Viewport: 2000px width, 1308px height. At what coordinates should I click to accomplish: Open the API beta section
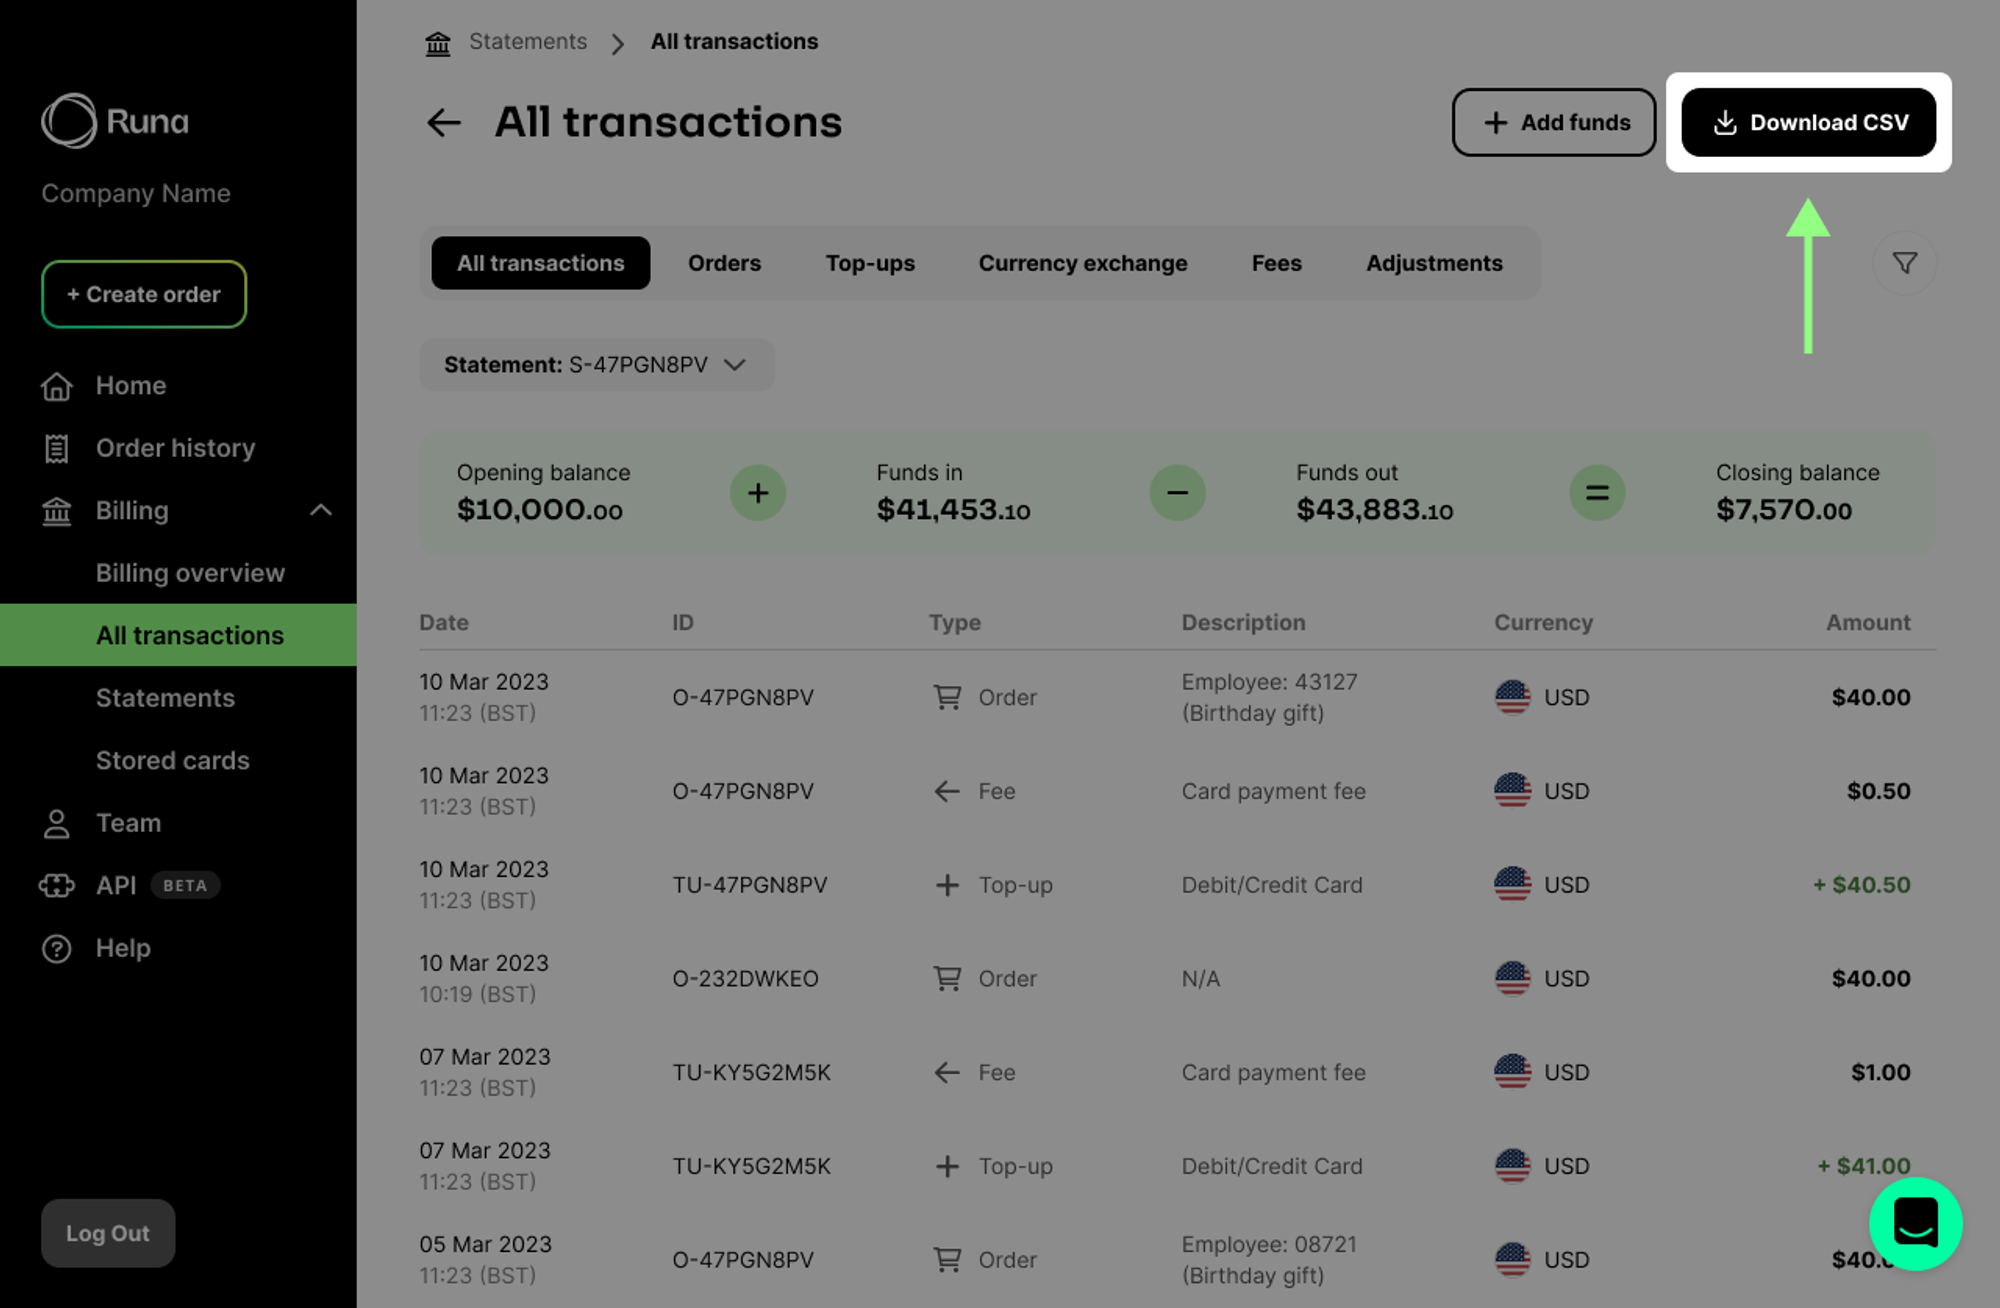click(x=116, y=886)
